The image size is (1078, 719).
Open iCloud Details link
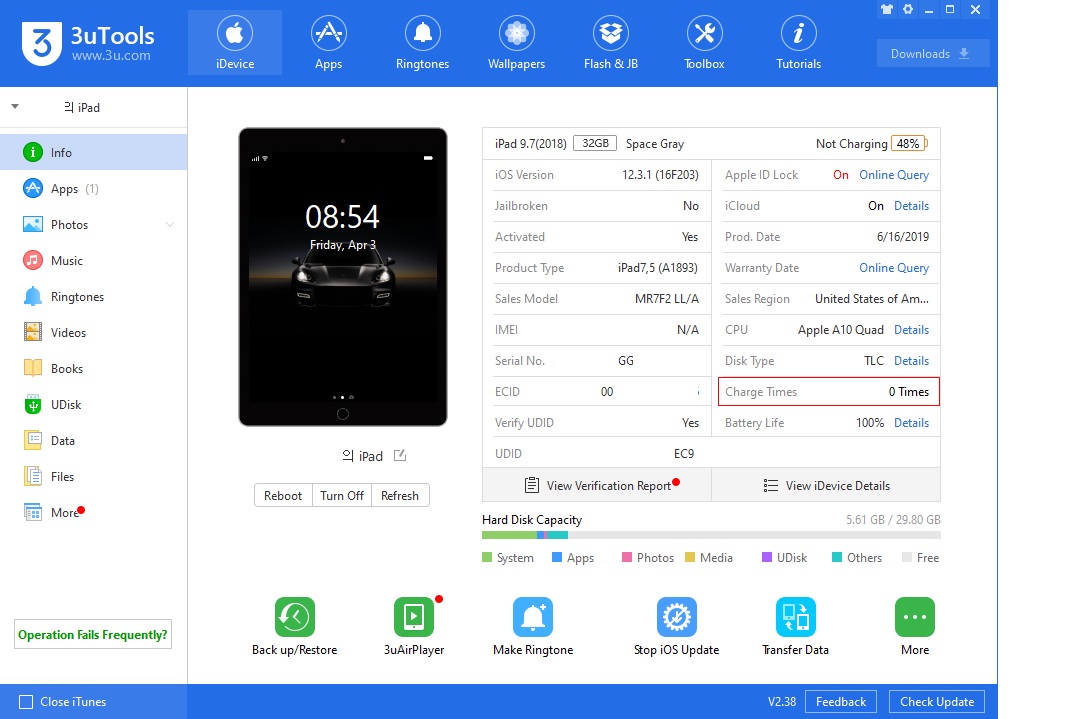pos(911,206)
